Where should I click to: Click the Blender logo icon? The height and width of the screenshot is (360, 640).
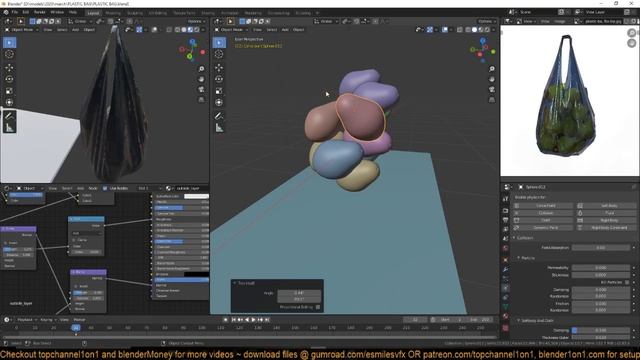[x=6, y=12]
